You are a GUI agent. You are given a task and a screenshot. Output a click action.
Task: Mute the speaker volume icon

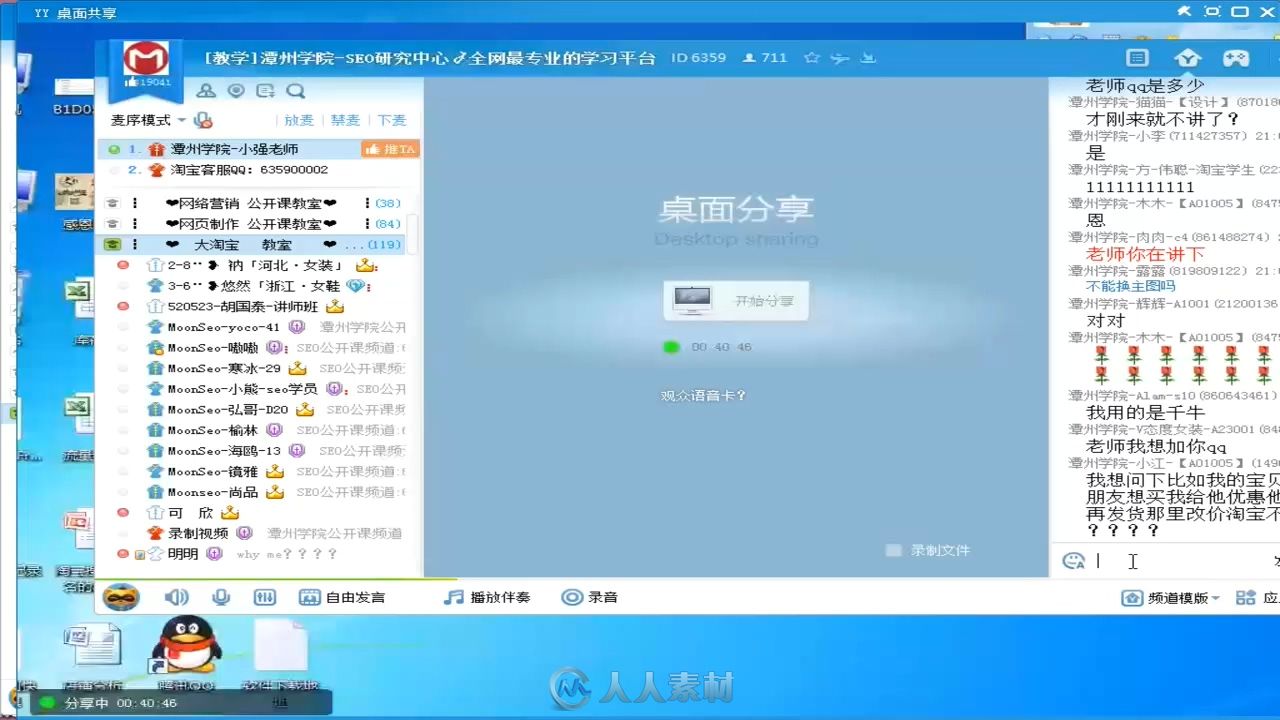click(177, 597)
